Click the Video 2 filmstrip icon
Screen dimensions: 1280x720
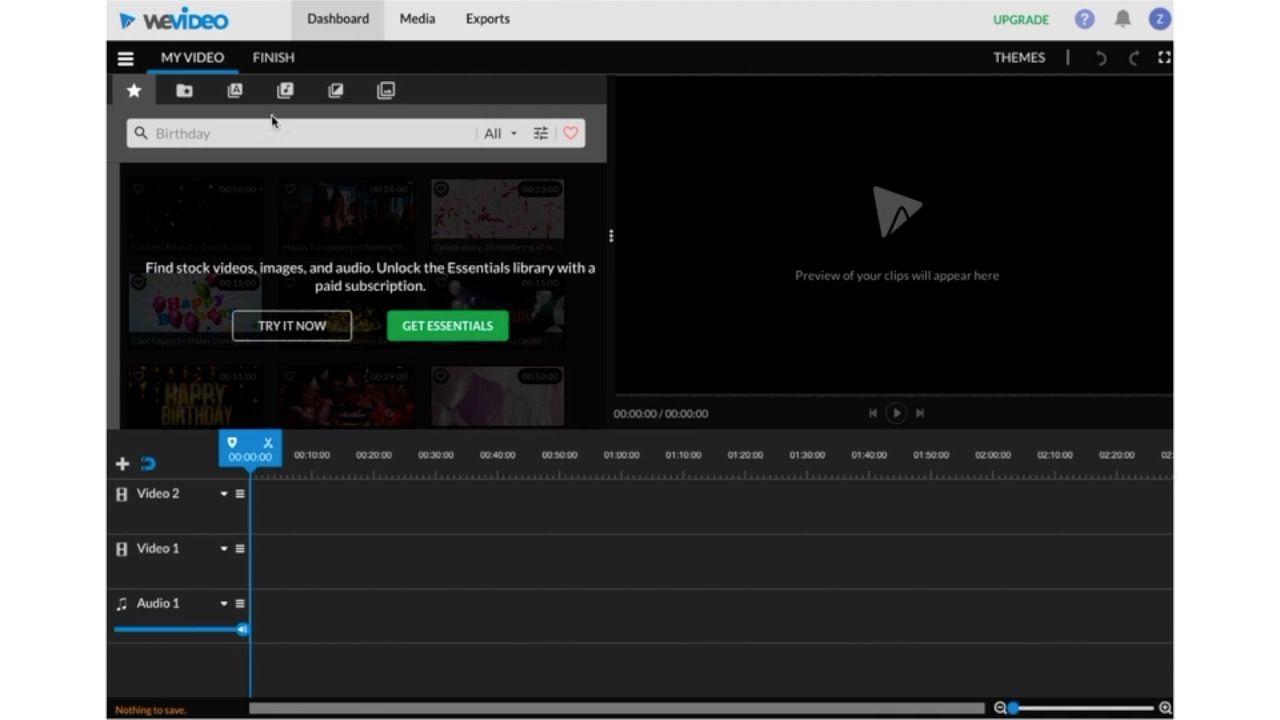[122, 494]
